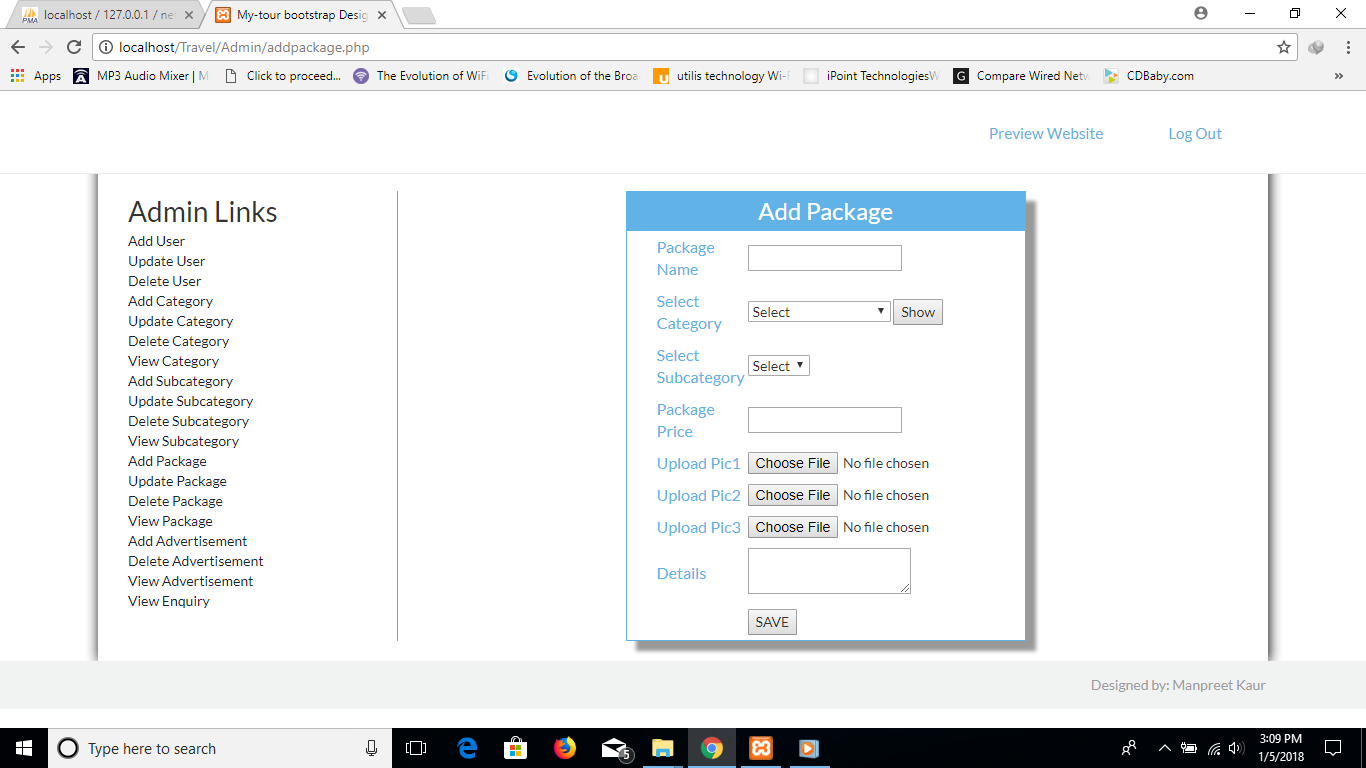Reload the page with the refresh icon
The height and width of the screenshot is (768, 1366).
pos(73,47)
